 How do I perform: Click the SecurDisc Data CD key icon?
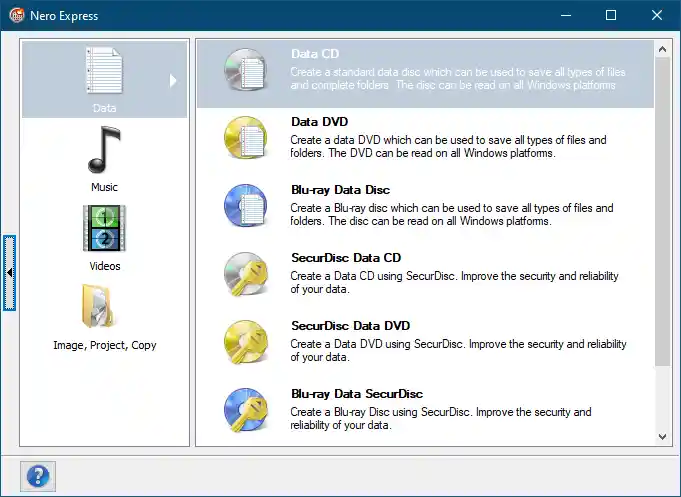coord(245,273)
